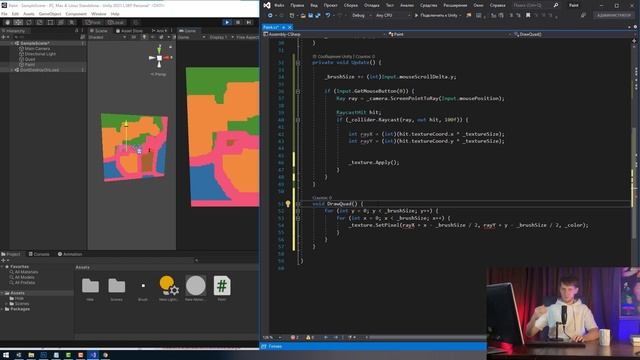Switch to the Scene tab
Viewport: 640px width, 360px height.
pyautogui.click(x=99, y=31)
